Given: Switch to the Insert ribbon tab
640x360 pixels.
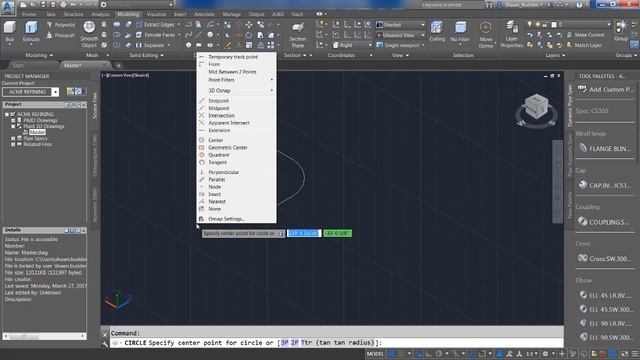Looking at the screenshot, I should 180,14.
